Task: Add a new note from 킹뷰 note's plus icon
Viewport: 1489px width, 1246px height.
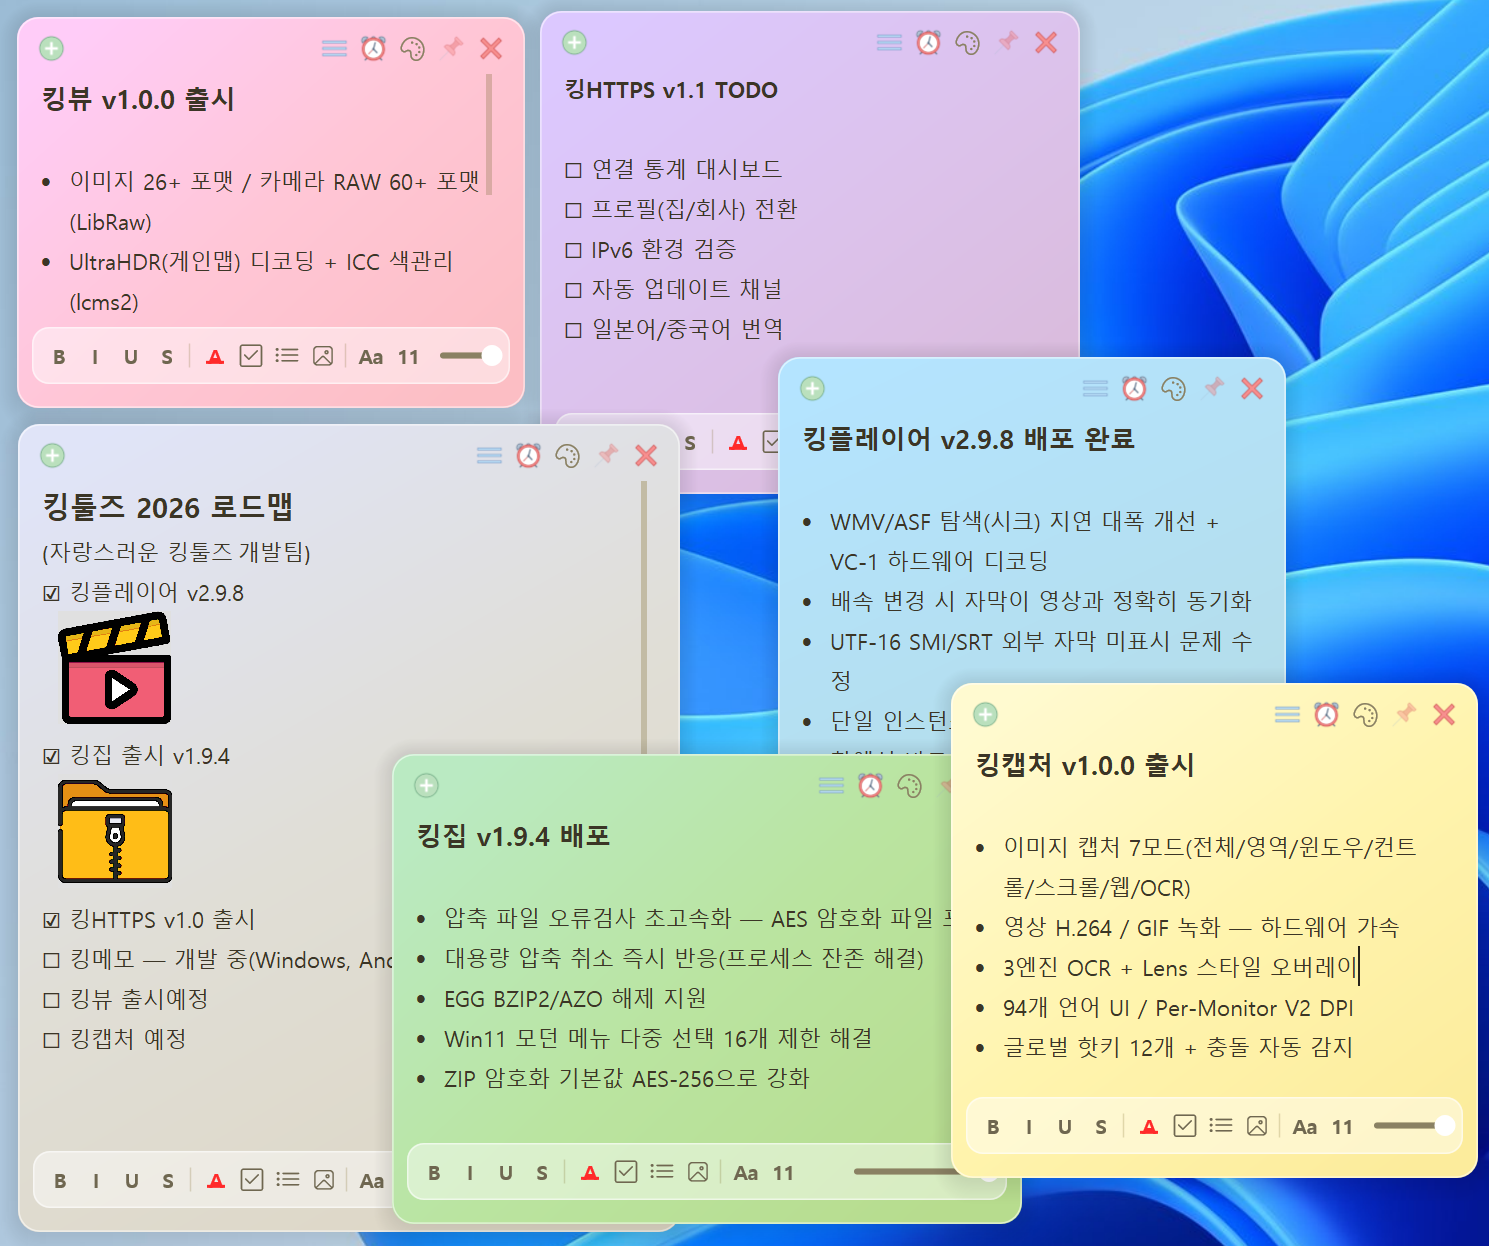Action: [52, 48]
